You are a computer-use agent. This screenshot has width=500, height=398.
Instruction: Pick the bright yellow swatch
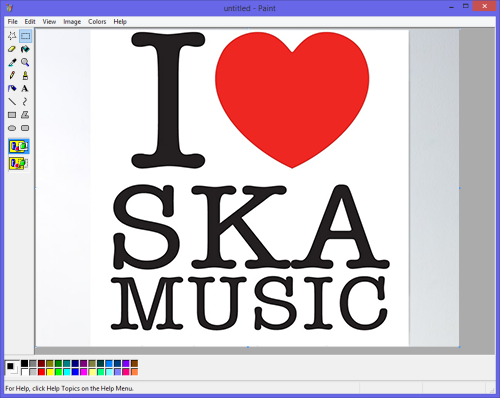point(50,372)
